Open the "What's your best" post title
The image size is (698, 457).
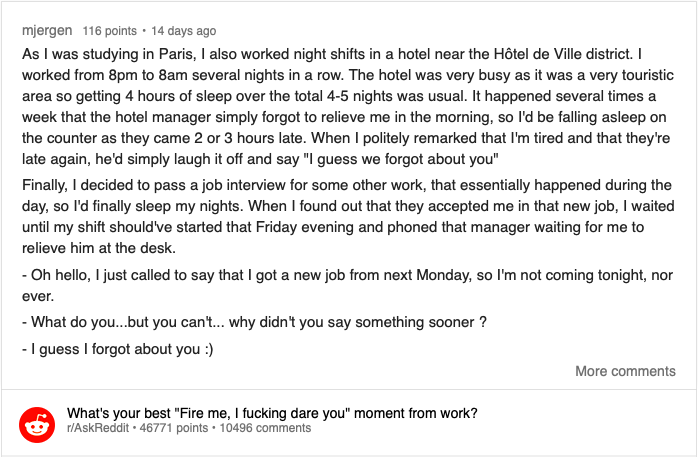tap(271, 412)
